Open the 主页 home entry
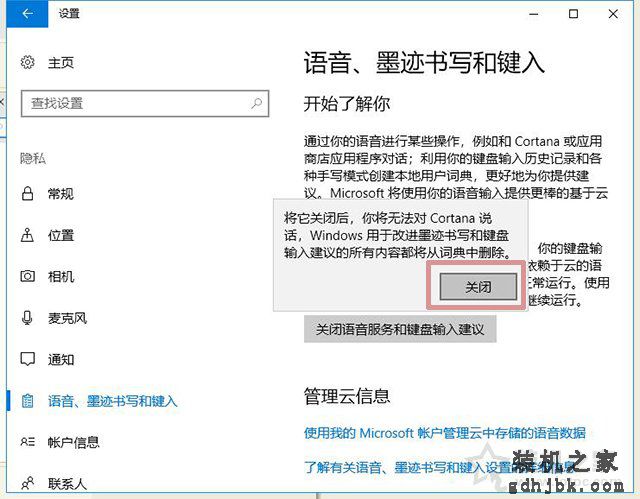Viewport: 640px width, 499px height. pos(61,63)
